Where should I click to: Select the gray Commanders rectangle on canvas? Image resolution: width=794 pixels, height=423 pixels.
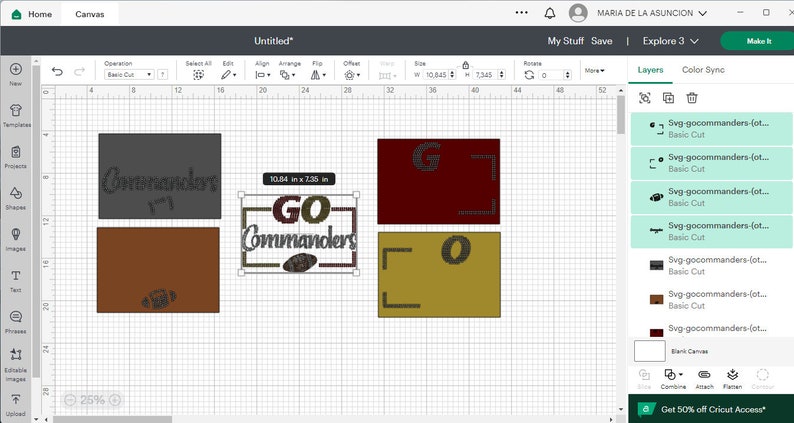pos(160,176)
